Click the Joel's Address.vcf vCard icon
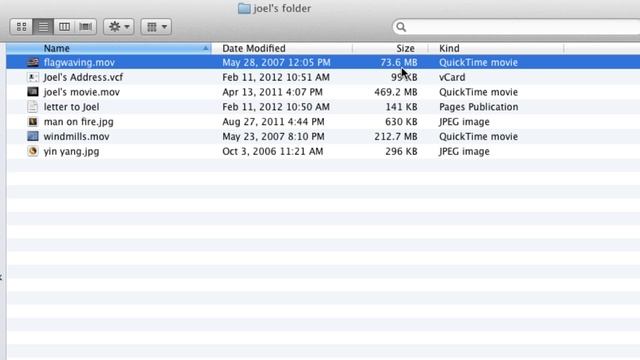The width and height of the screenshot is (640, 360). pyautogui.click(x=33, y=77)
